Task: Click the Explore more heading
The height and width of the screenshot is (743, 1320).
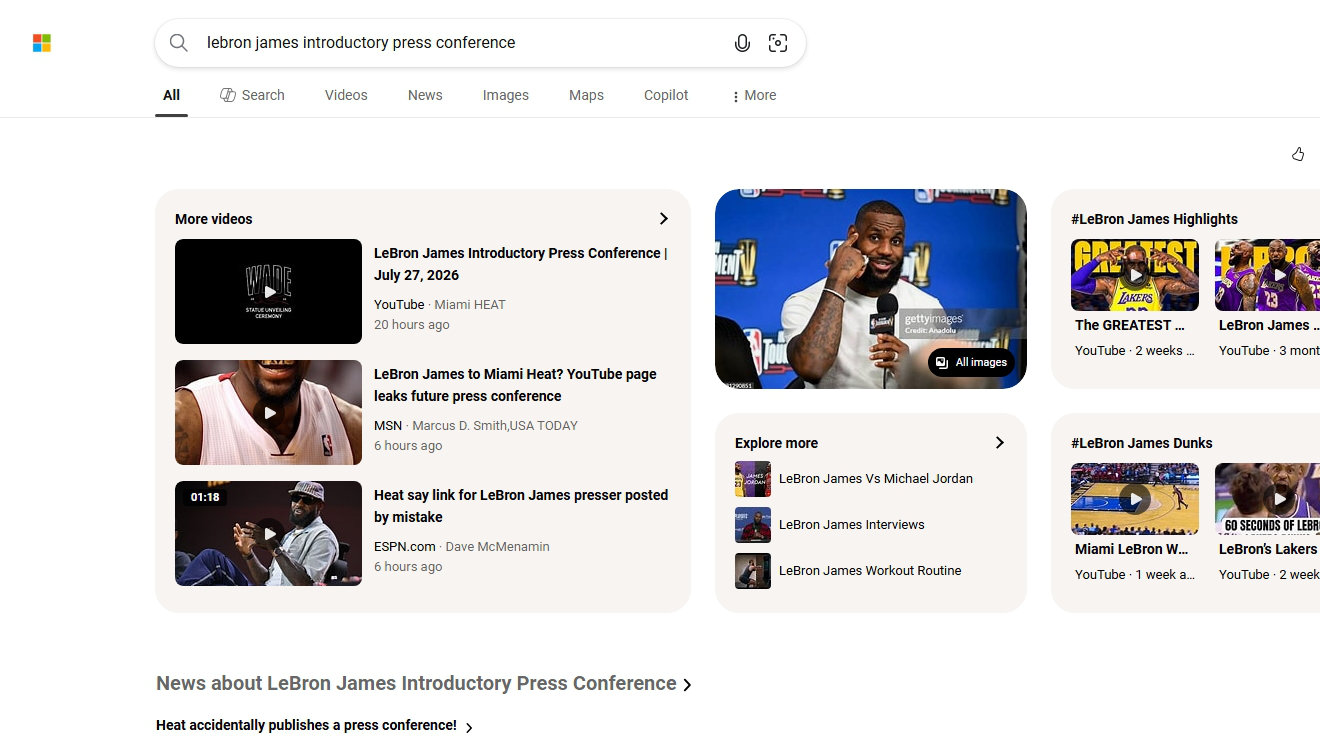Action: click(x=776, y=443)
